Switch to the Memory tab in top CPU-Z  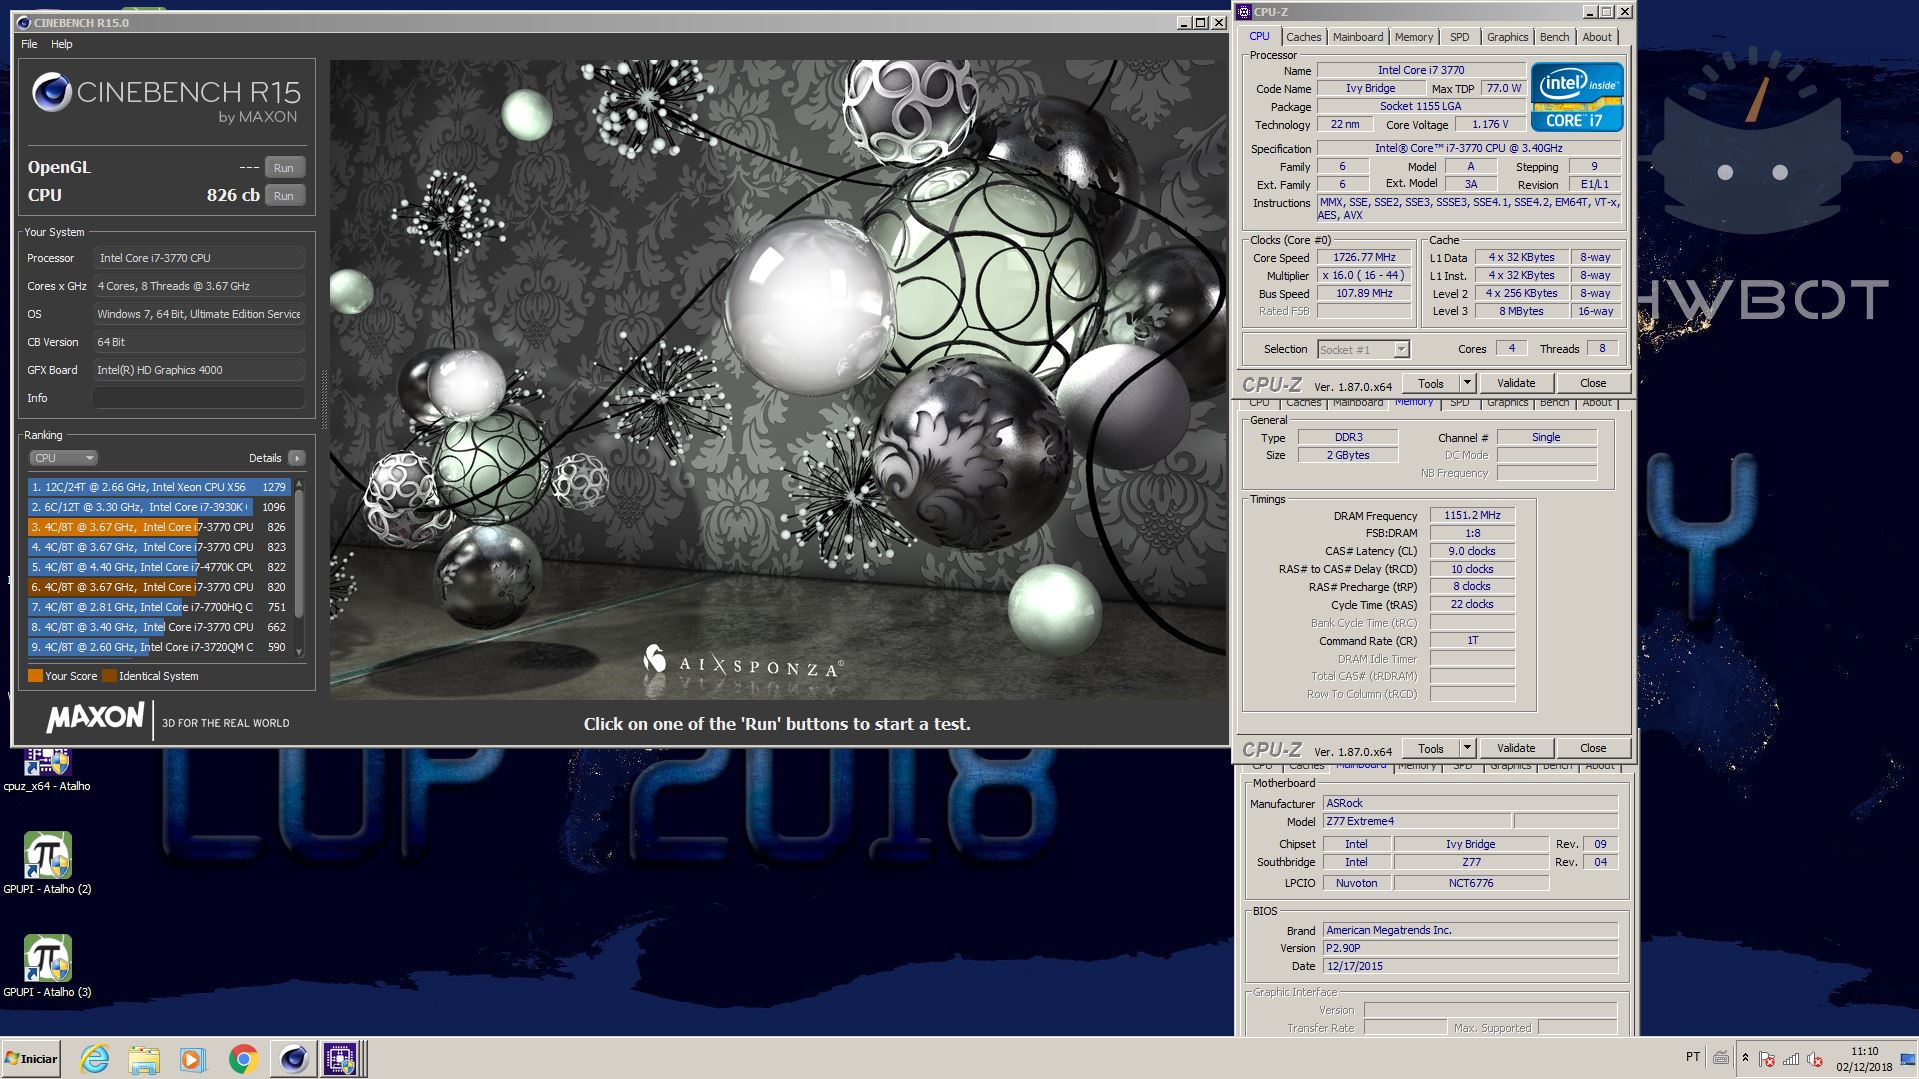pos(1414,37)
